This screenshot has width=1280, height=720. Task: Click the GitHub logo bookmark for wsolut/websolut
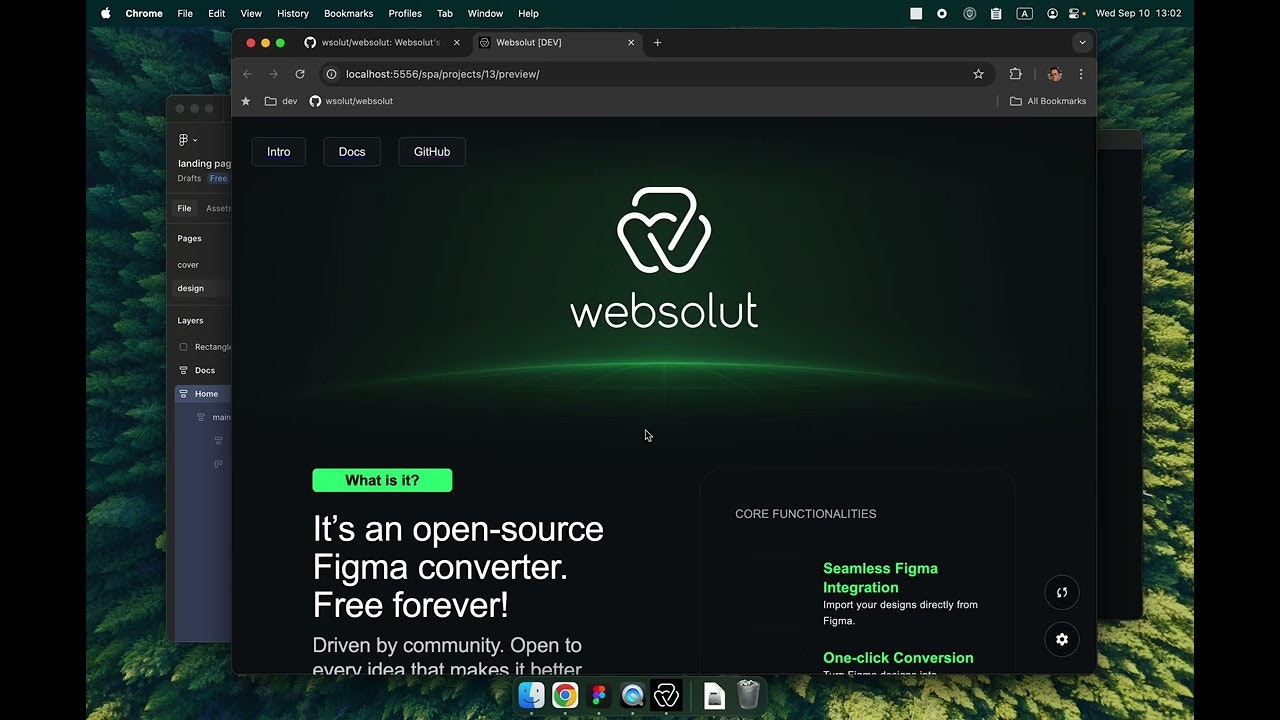(315, 101)
